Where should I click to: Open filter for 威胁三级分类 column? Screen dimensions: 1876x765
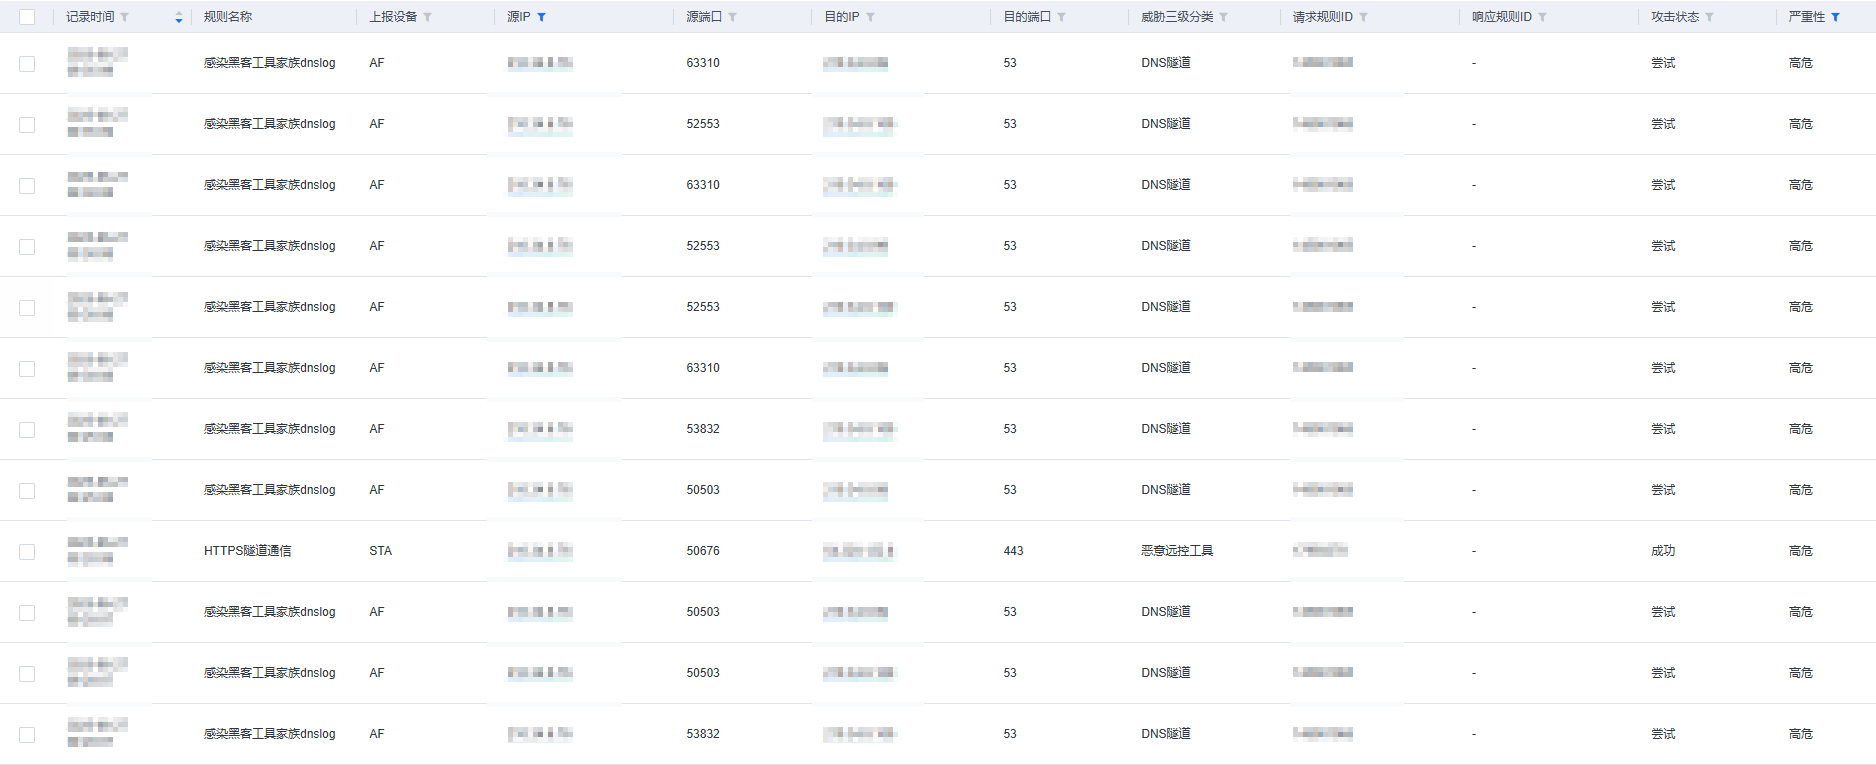[x=1223, y=17]
